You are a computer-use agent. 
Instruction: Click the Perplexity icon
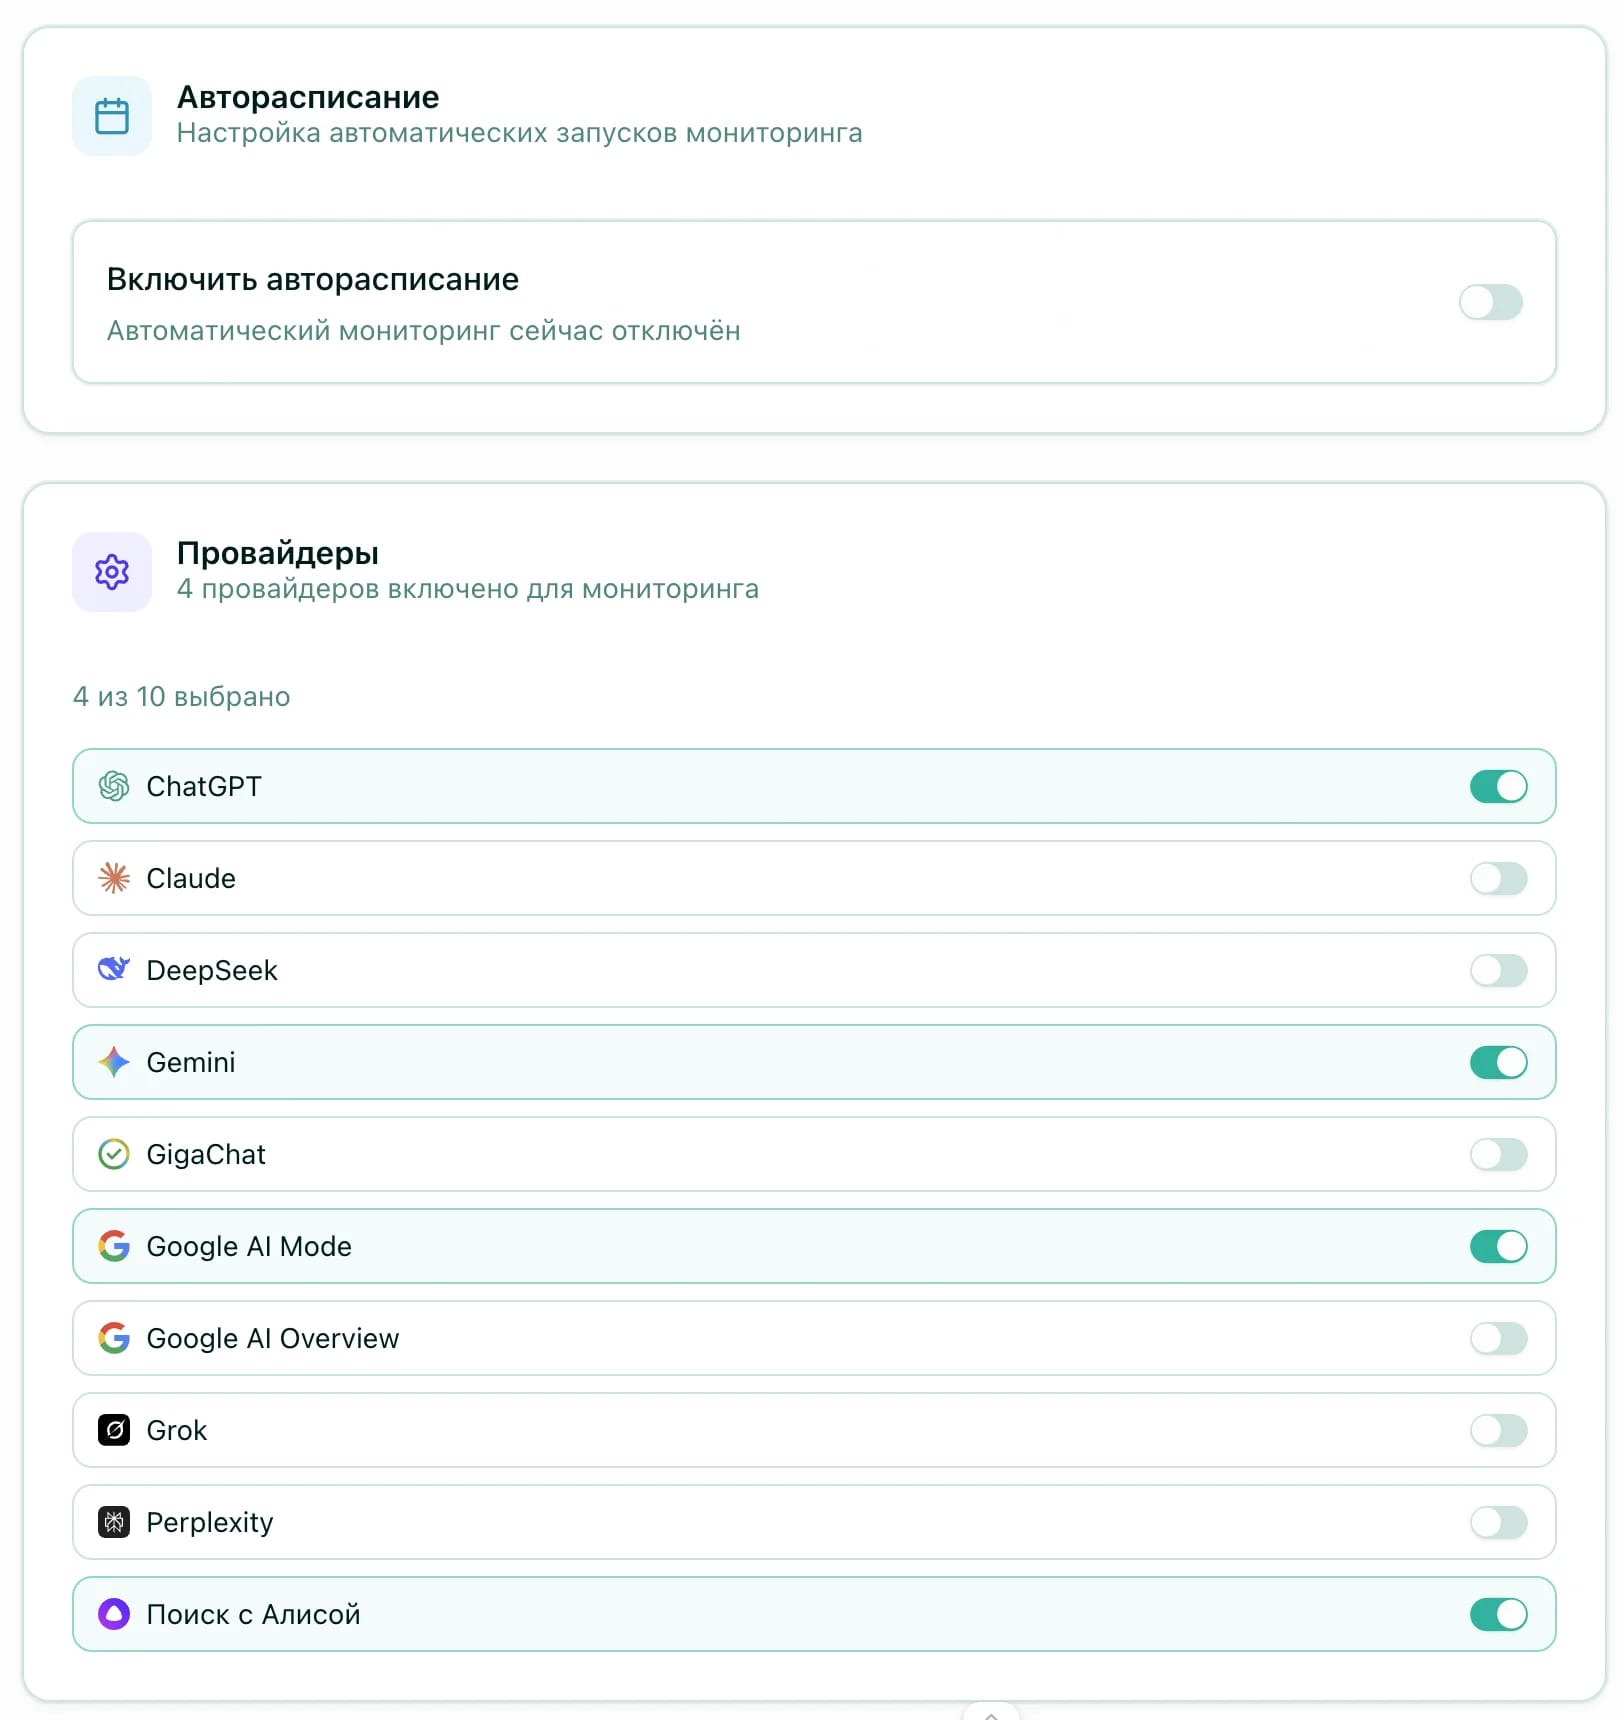(114, 1523)
